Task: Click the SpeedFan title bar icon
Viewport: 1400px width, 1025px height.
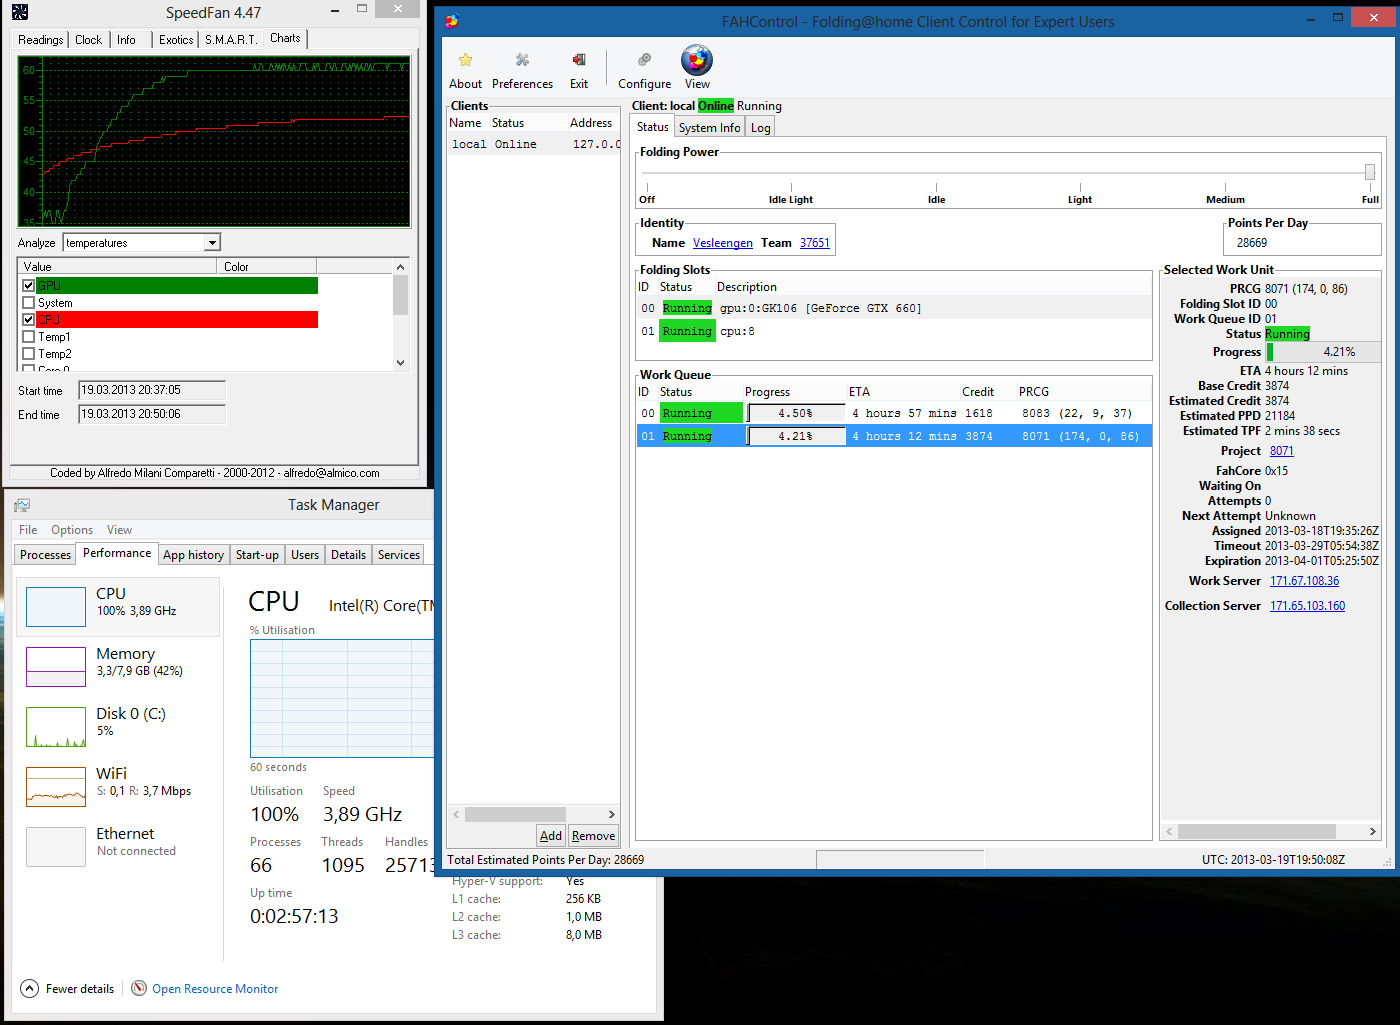Action: click(20, 12)
